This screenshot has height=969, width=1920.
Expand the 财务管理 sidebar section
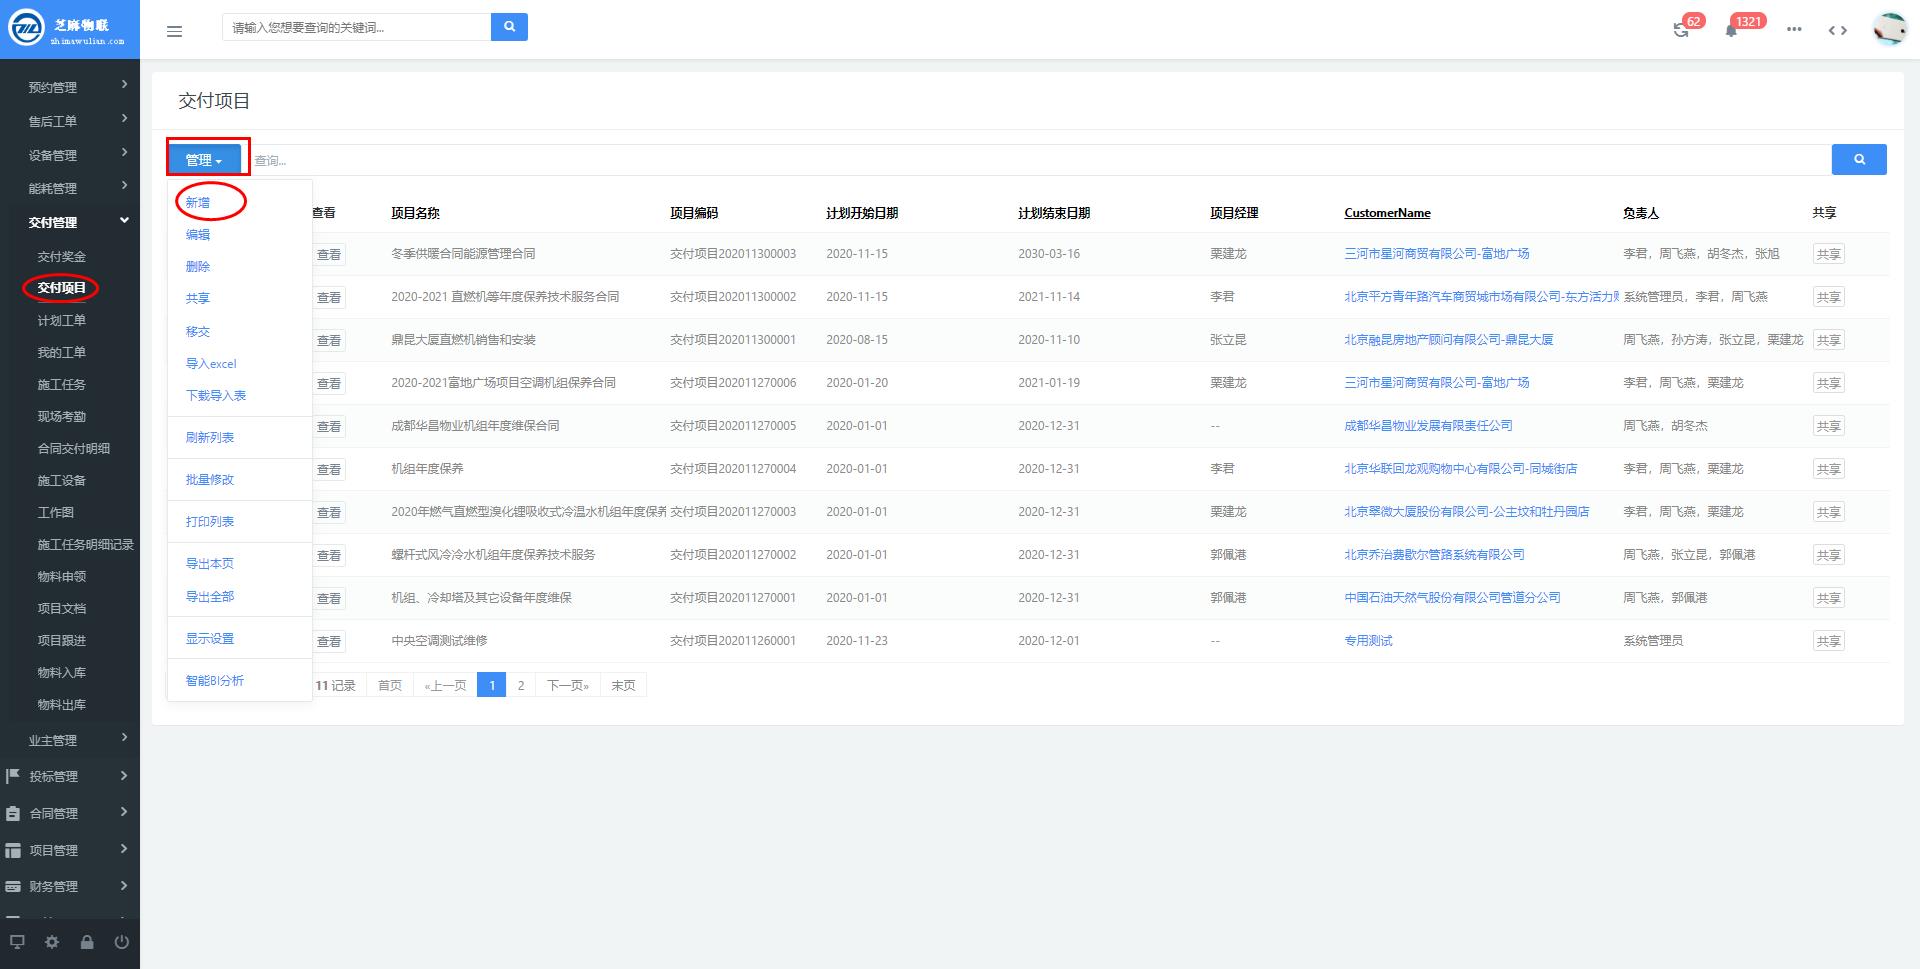click(x=70, y=886)
